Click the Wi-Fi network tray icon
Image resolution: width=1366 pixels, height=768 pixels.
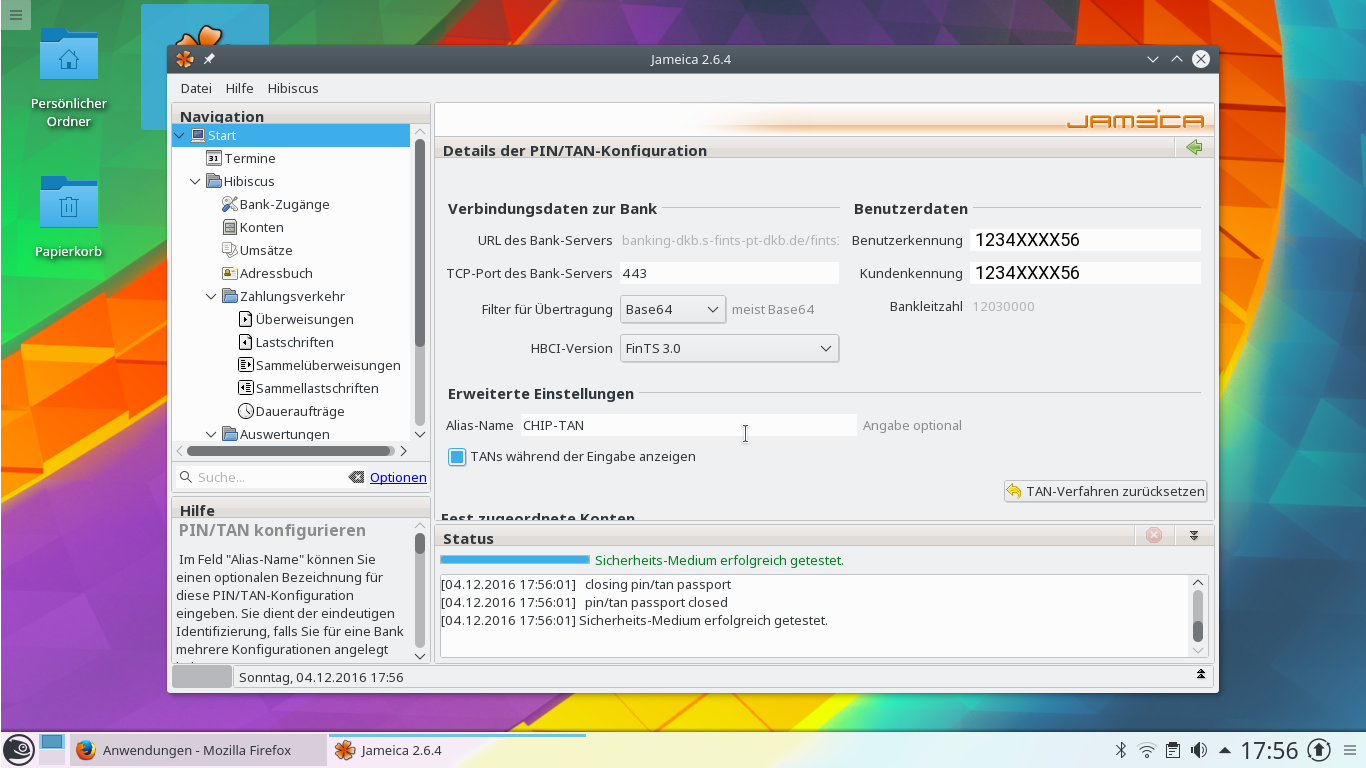coord(1147,750)
